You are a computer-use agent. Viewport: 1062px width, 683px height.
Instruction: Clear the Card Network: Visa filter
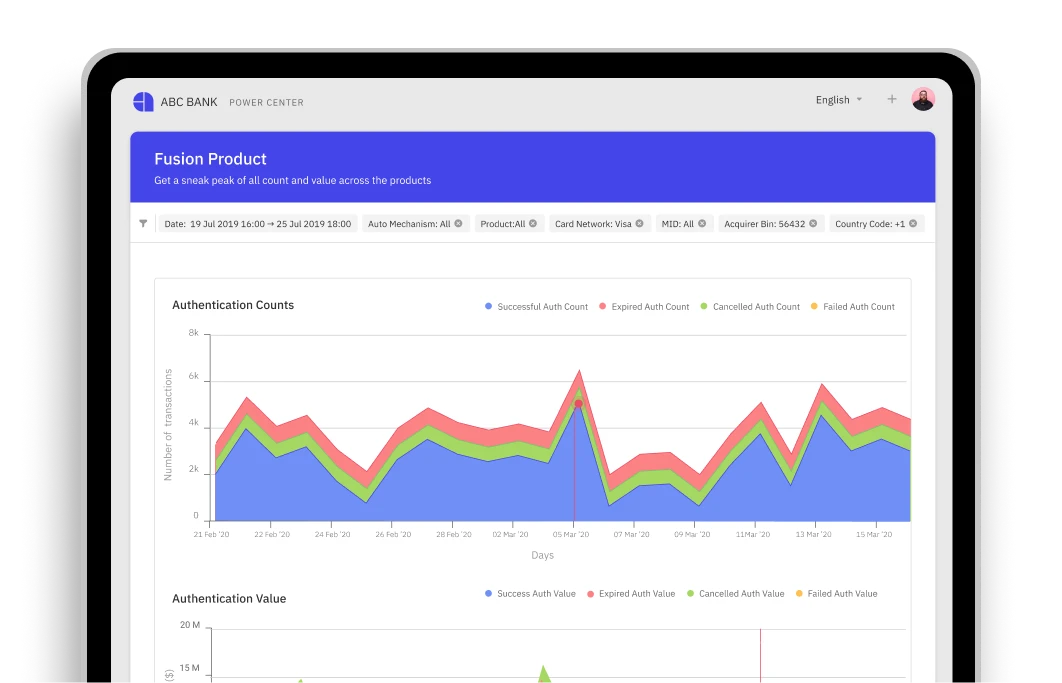pos(639,224)
